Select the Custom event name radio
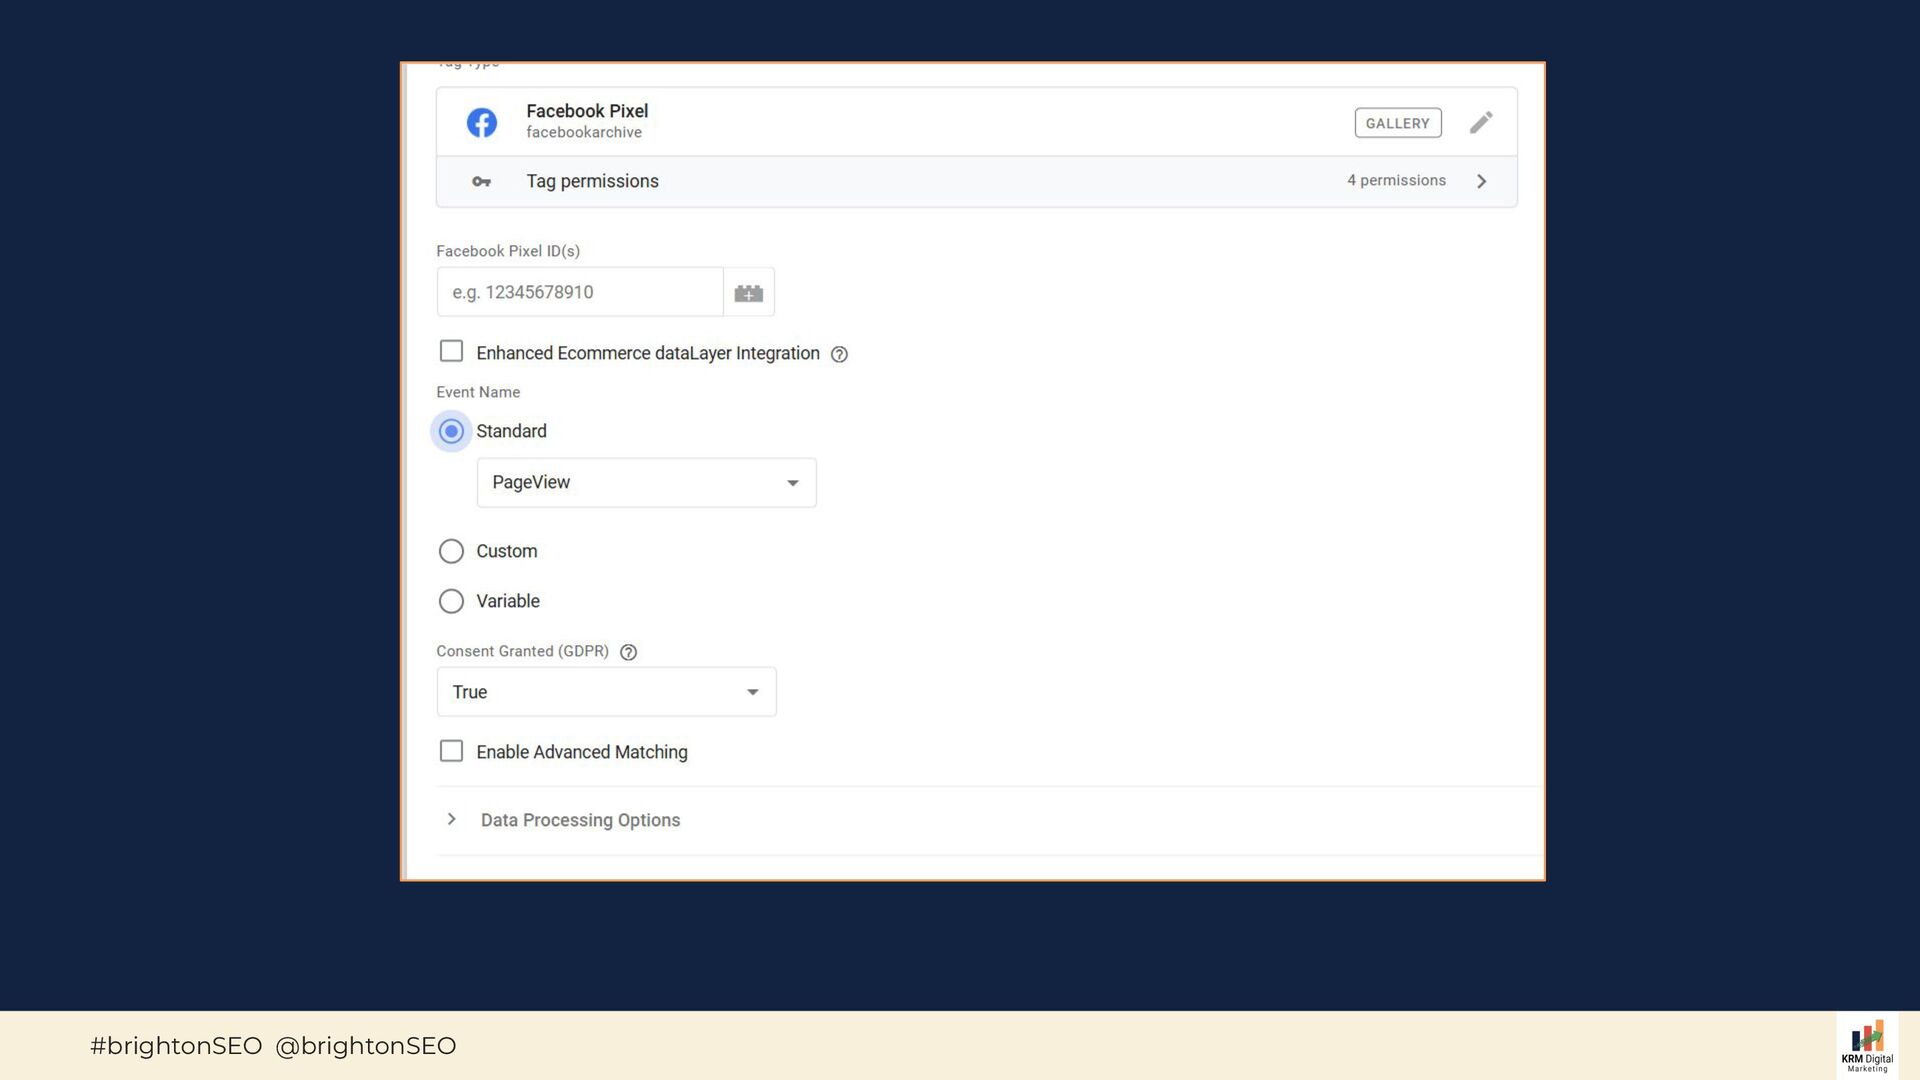This screenshot has height=1080, width=1920. 451,551
